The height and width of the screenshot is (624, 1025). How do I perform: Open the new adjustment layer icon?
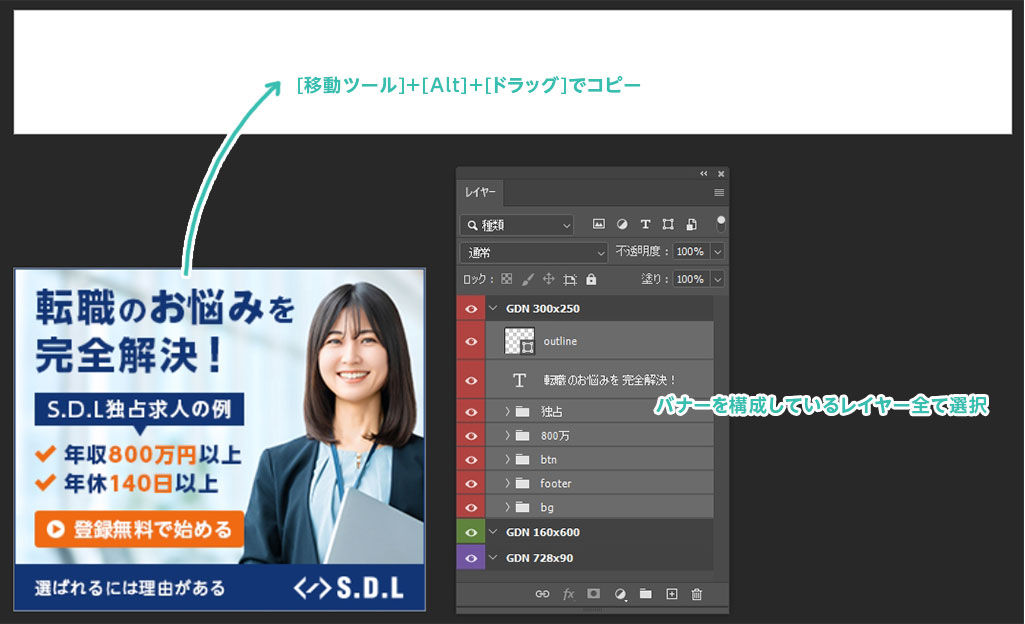coord(620,594)
